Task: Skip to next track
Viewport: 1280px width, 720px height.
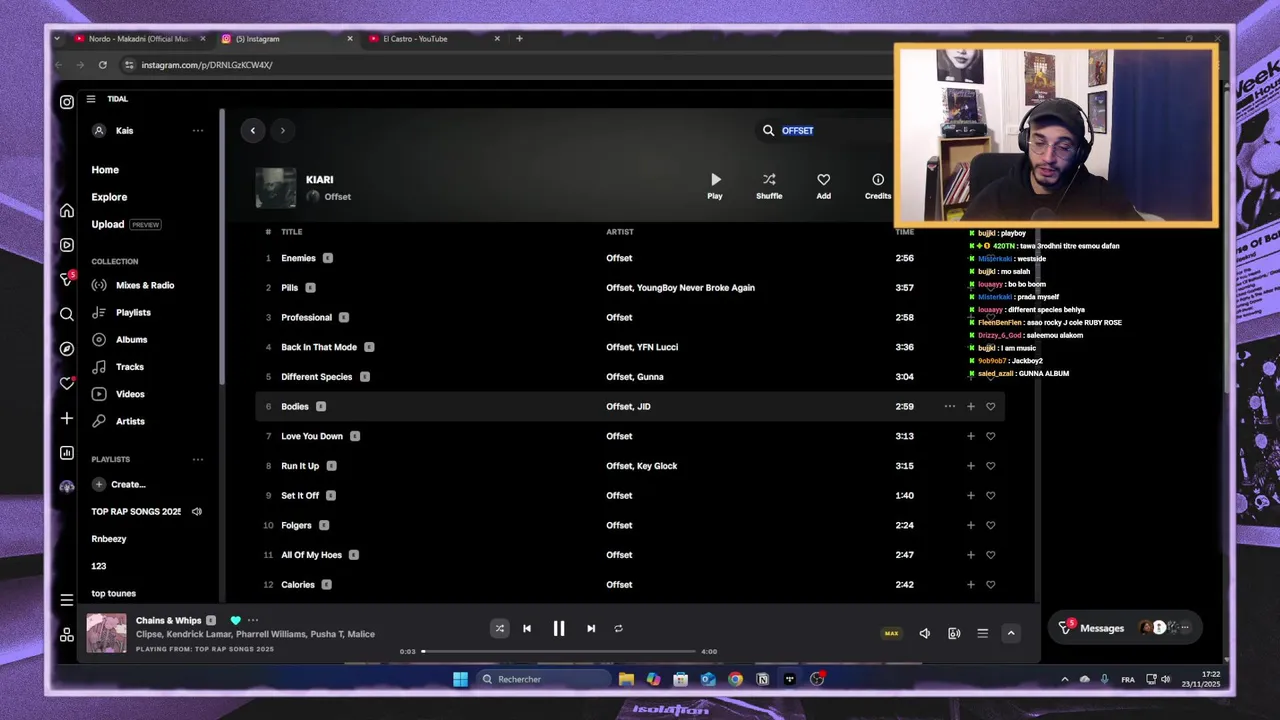Action: coord(591,628)
